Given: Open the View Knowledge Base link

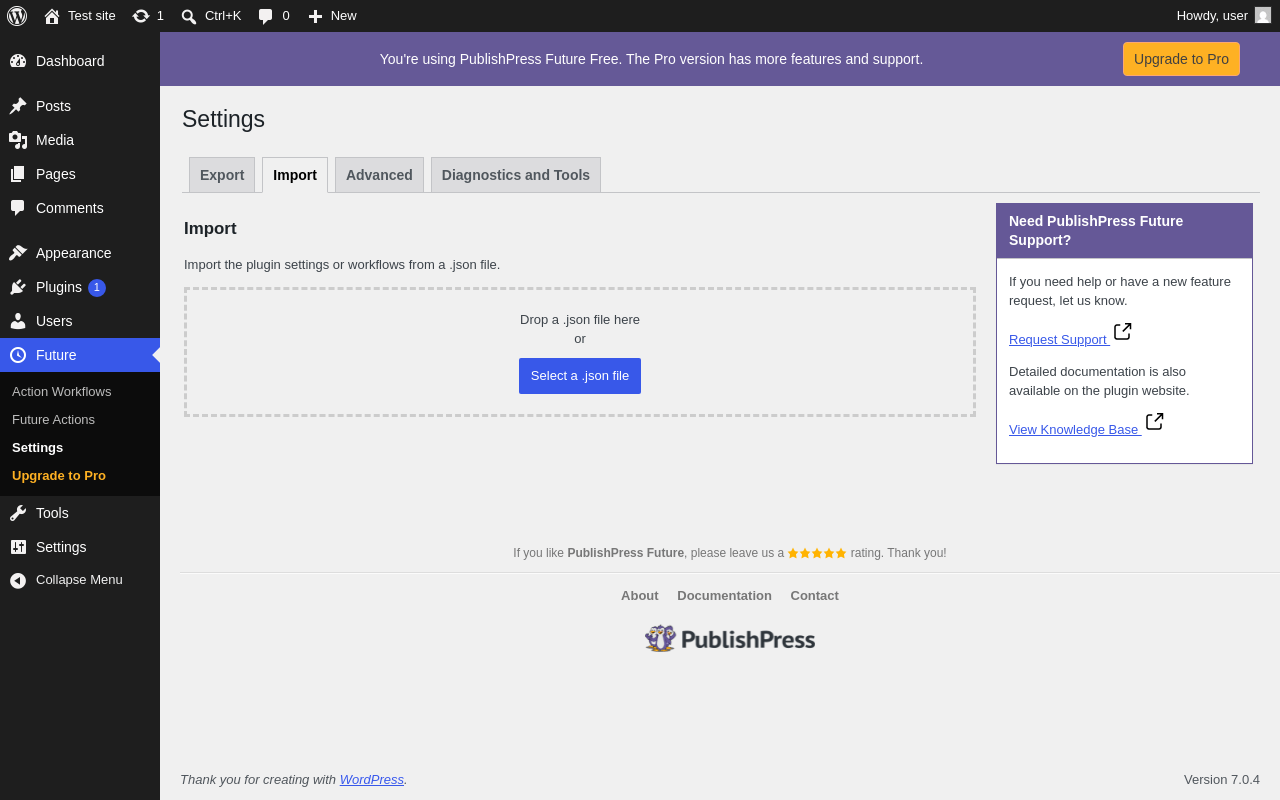Looking at the screenshot, I should coord(1074,430).
